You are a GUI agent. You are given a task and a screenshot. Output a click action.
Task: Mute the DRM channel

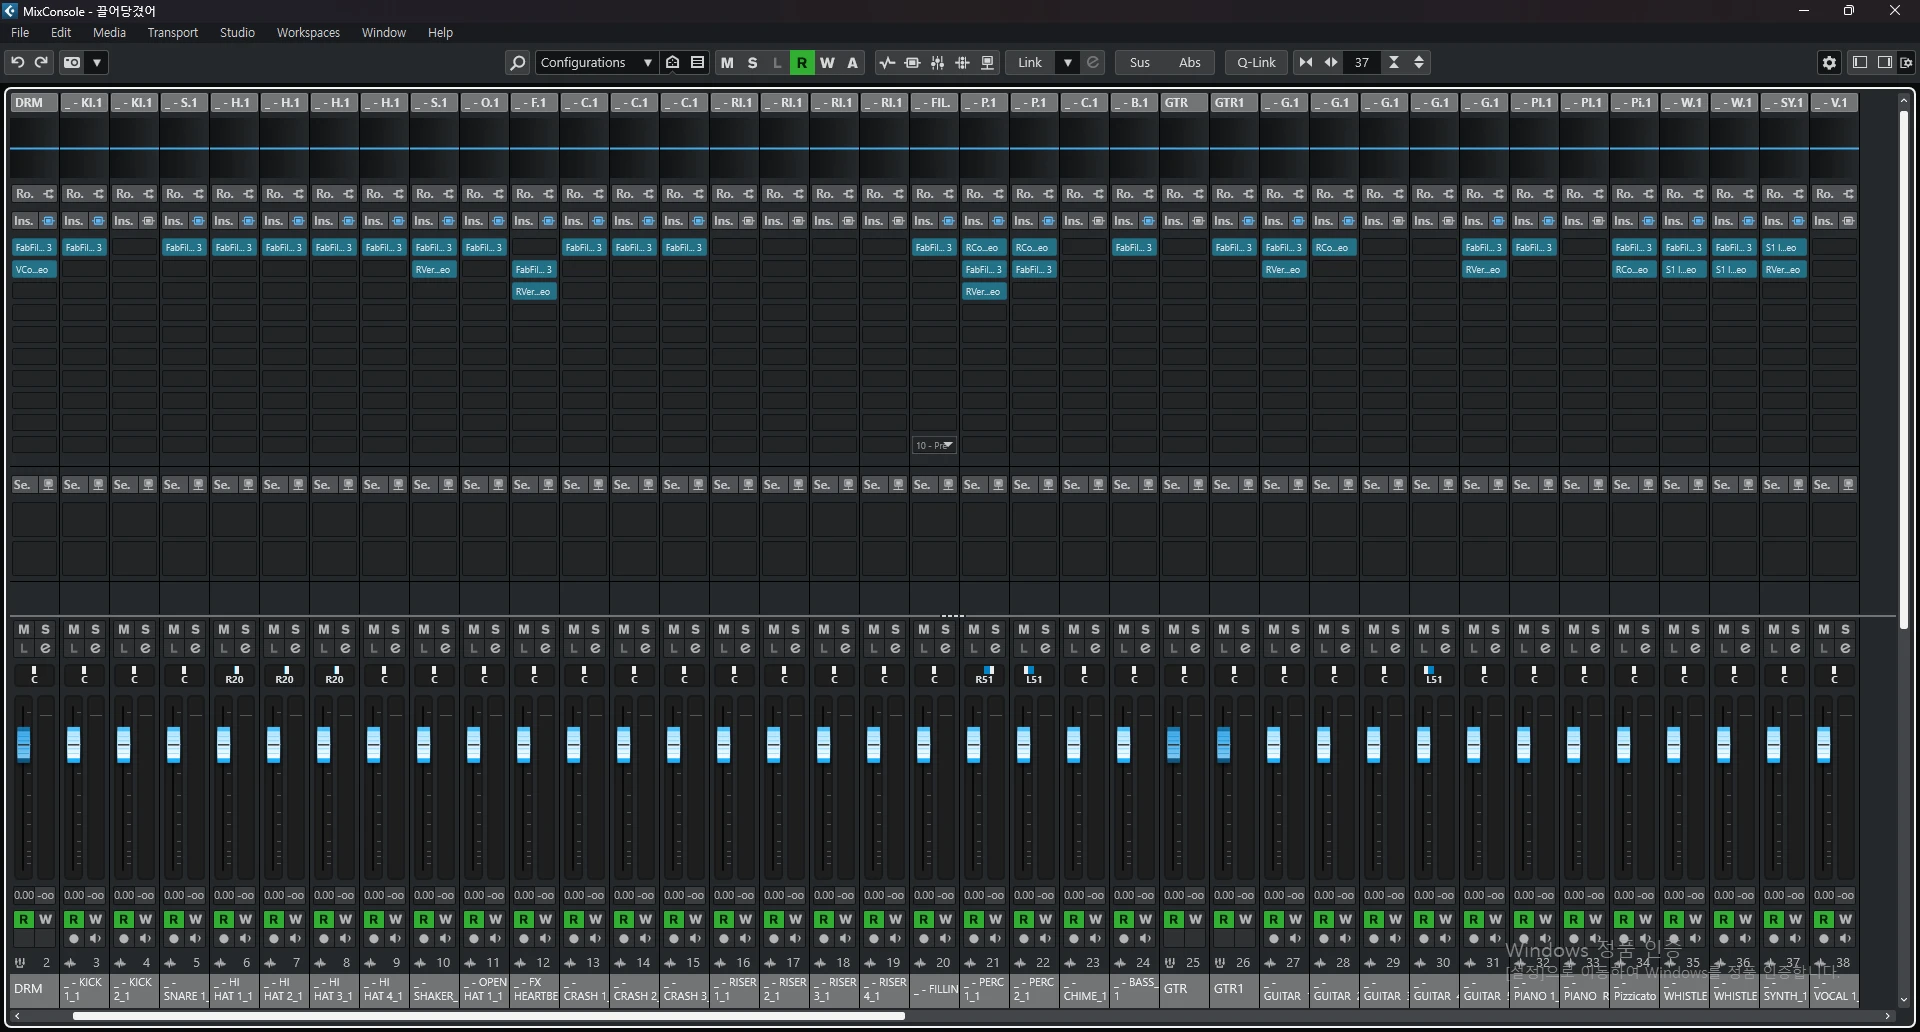[x=24, y=629]
